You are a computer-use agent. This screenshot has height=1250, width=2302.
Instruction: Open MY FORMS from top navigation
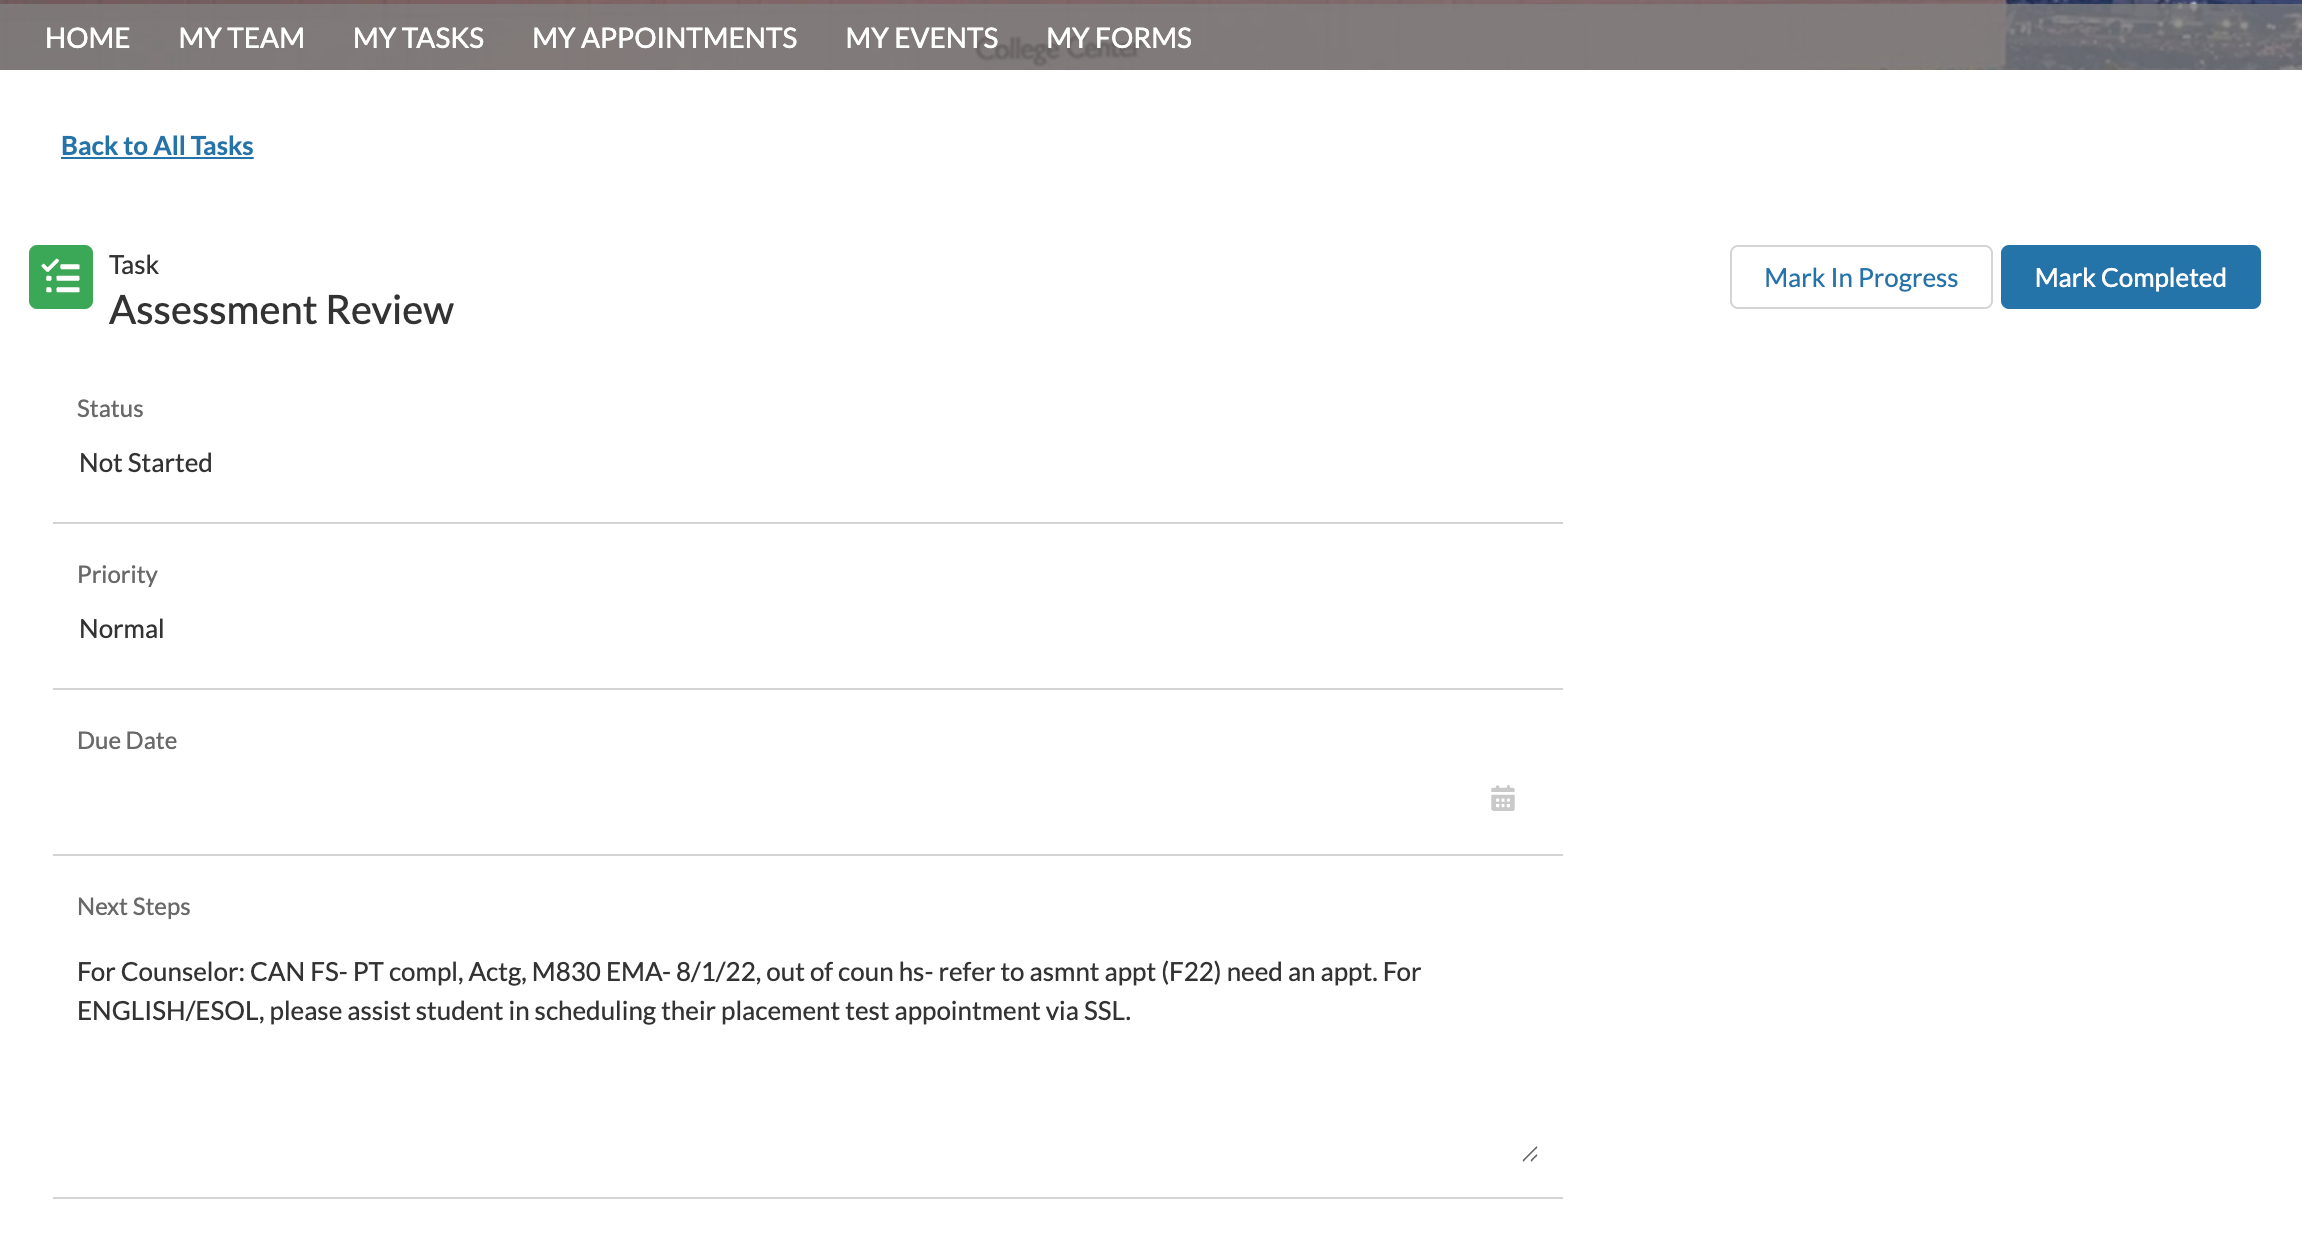(1118, 38)
